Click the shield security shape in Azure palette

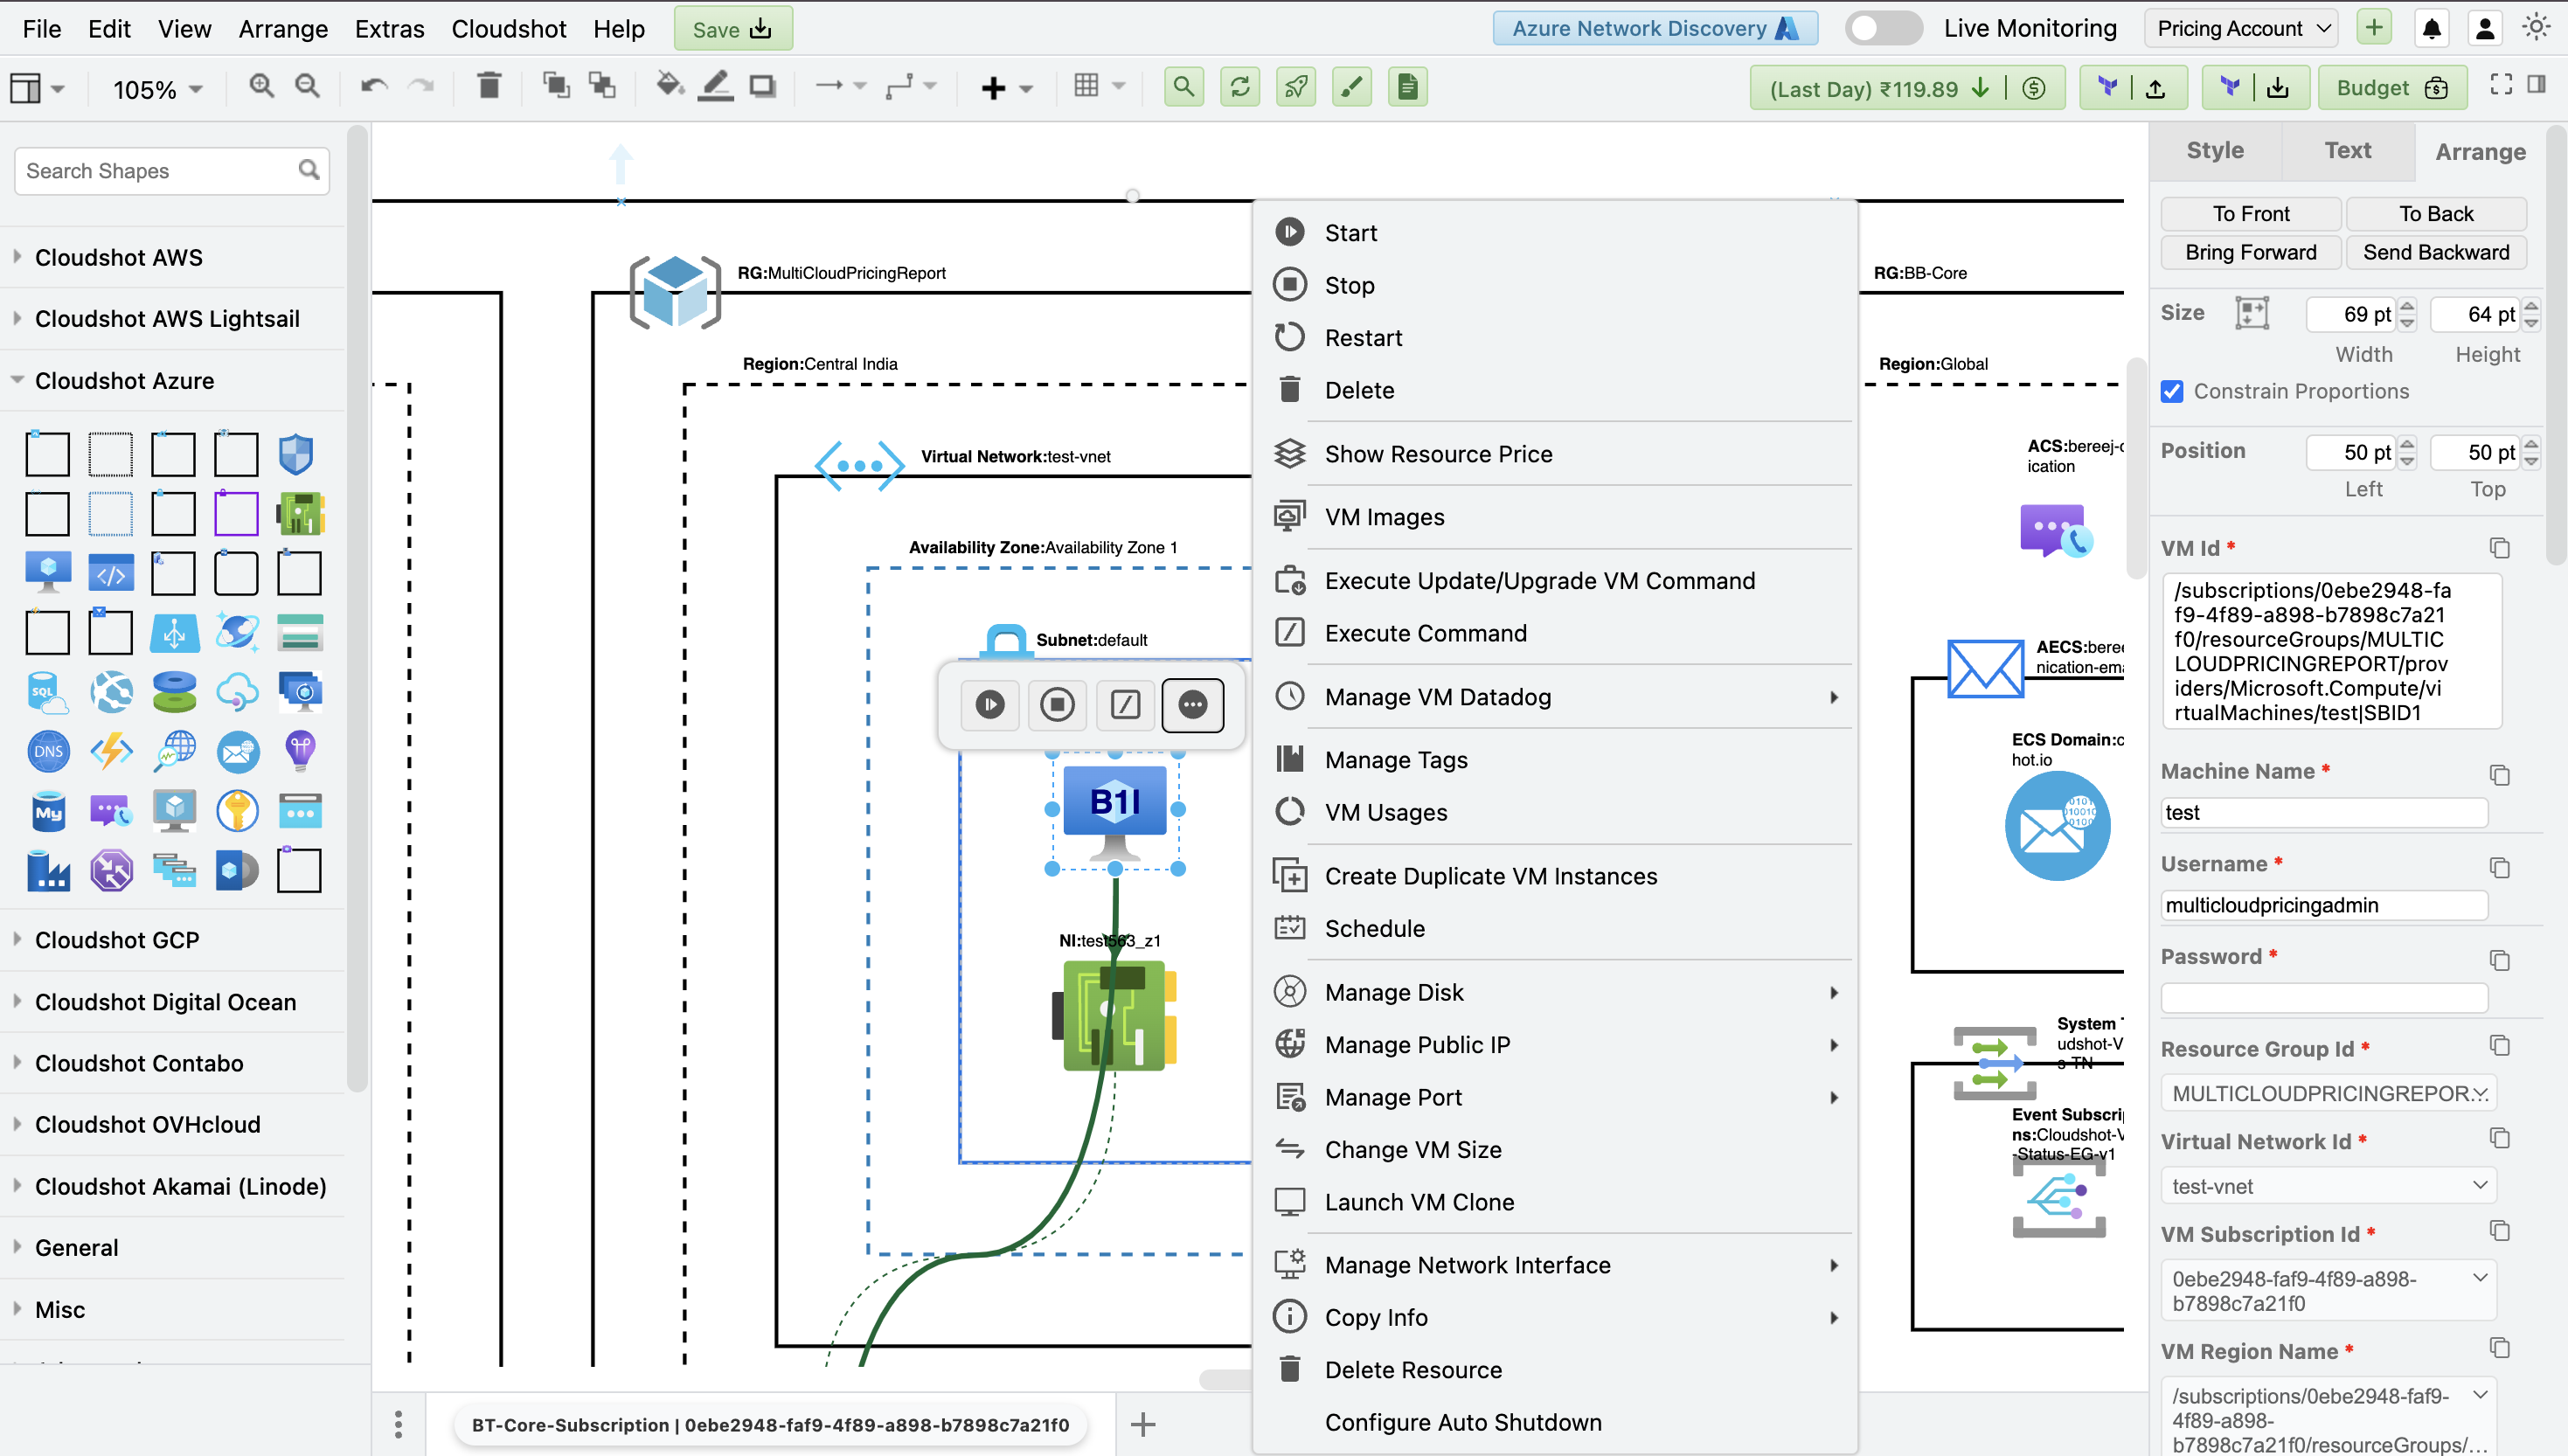tap(297, 455)
